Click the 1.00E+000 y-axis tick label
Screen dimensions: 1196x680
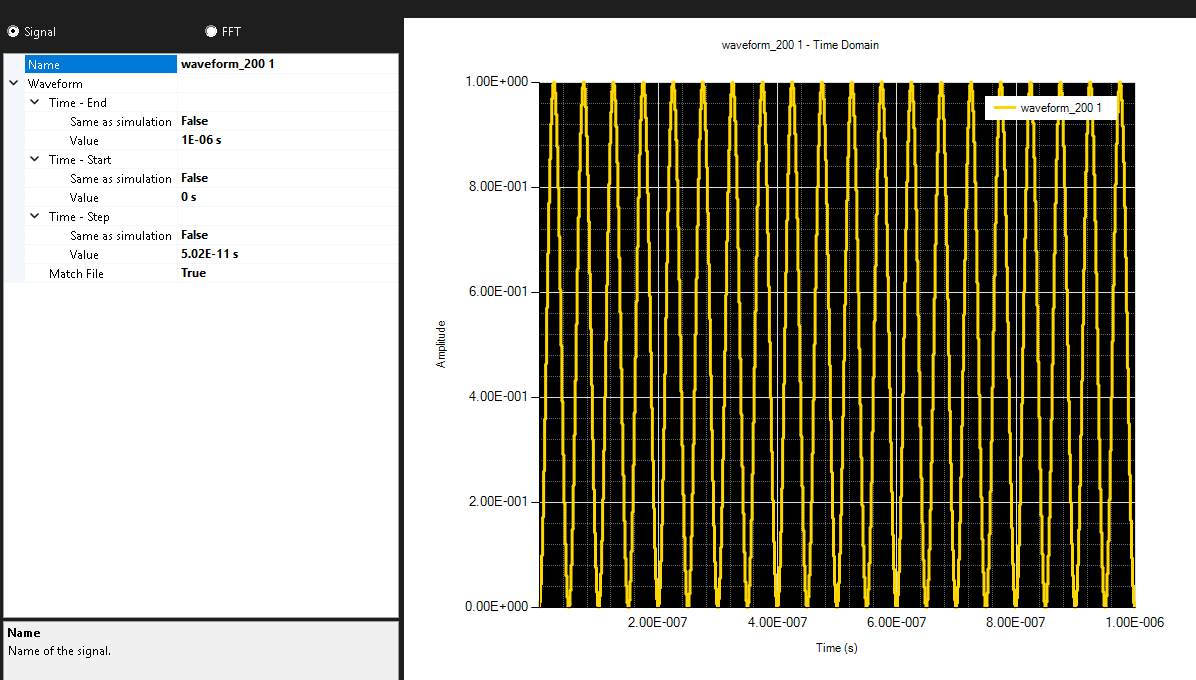click(497, 82)
